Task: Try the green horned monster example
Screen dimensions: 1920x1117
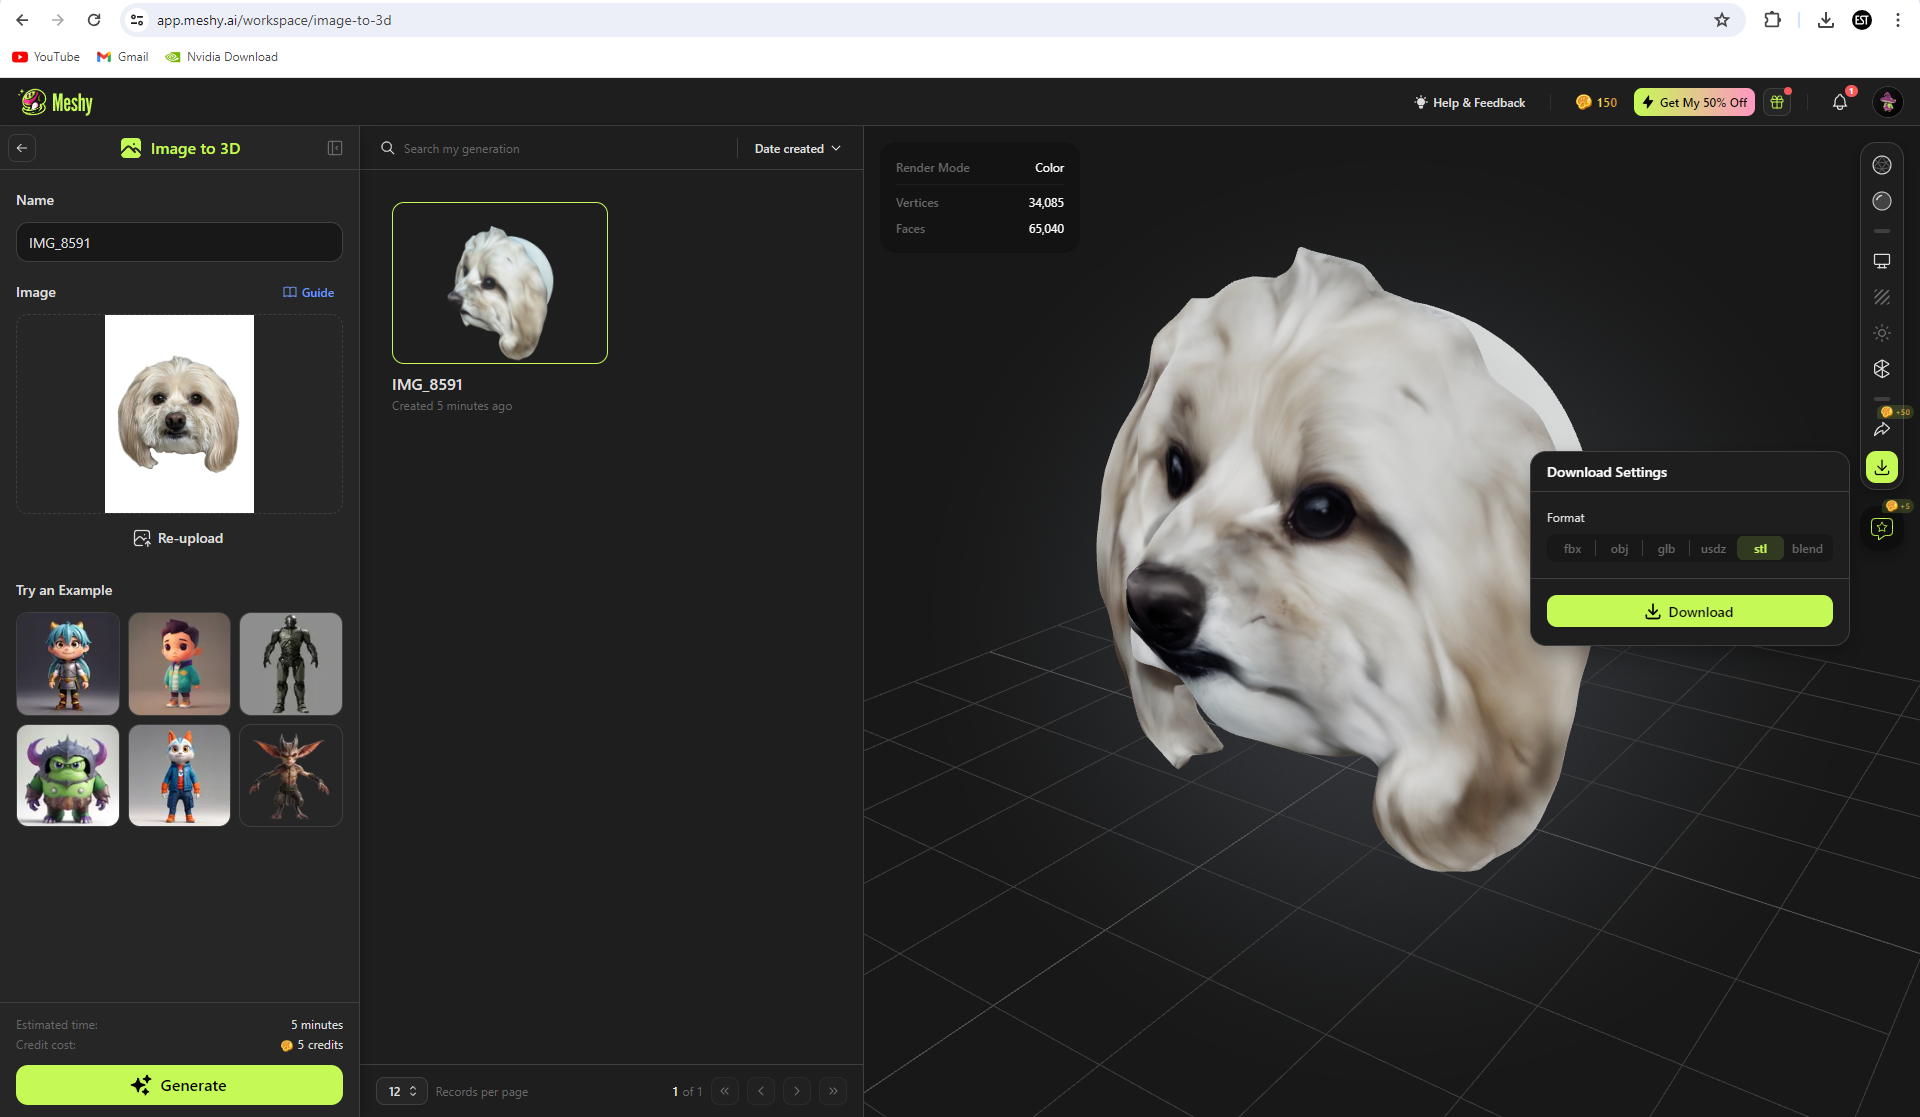Action: pos(68,775)
